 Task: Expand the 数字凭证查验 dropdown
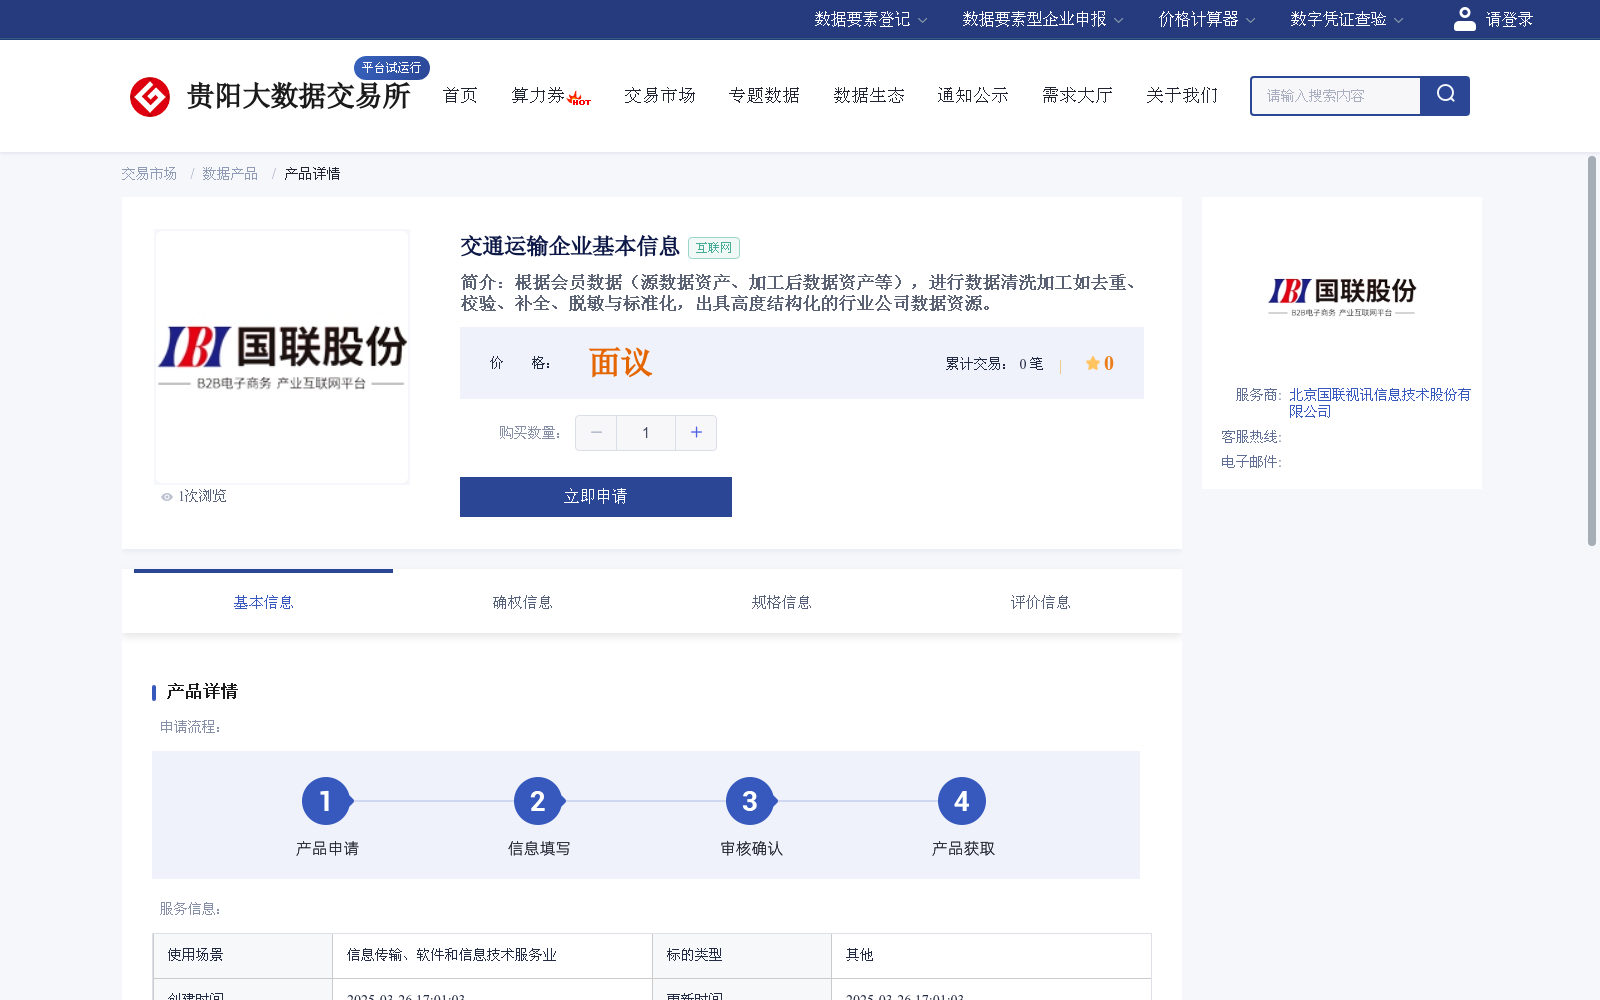coord(1346,19)
